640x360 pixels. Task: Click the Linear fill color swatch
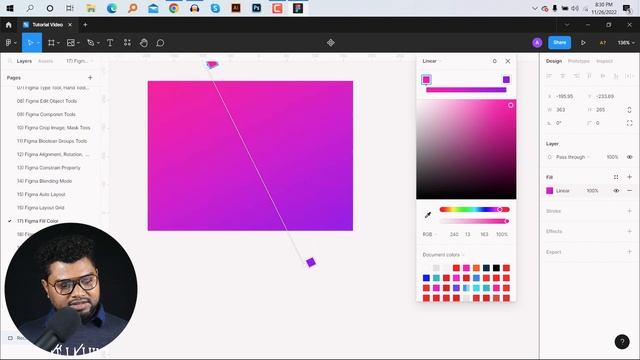point(550,191)
